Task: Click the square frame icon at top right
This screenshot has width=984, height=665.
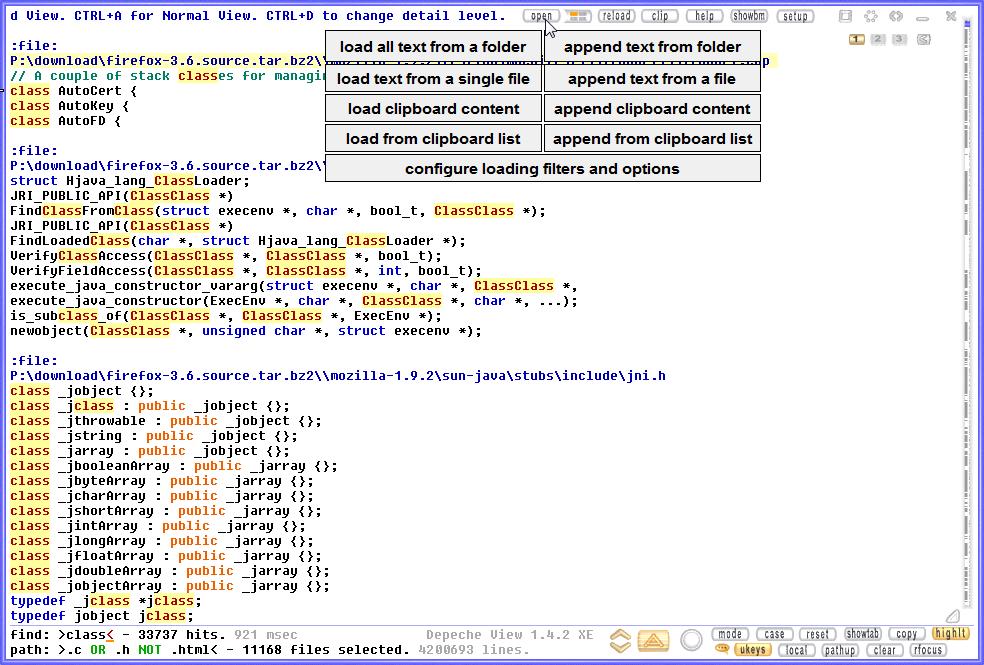Action: (x=845, y=16)
